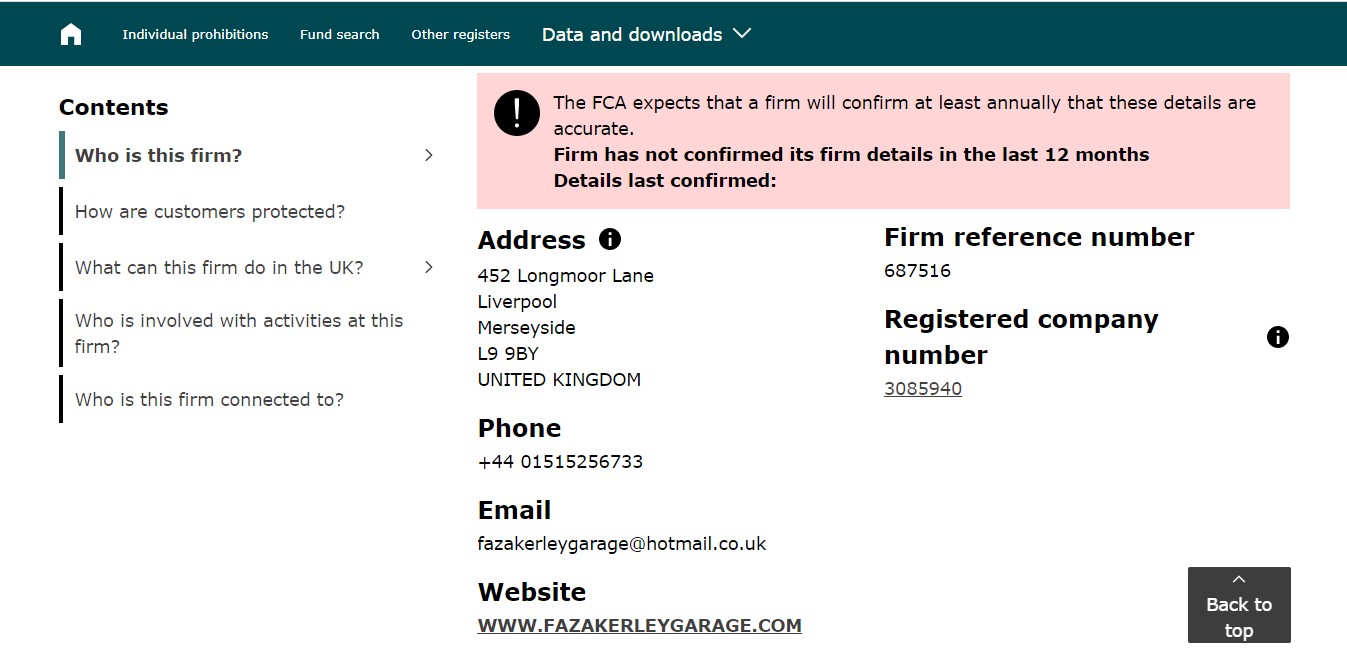Open Individual prohibitions page
The width and height of the screenshot is (1347, 657).
(195, 34)
